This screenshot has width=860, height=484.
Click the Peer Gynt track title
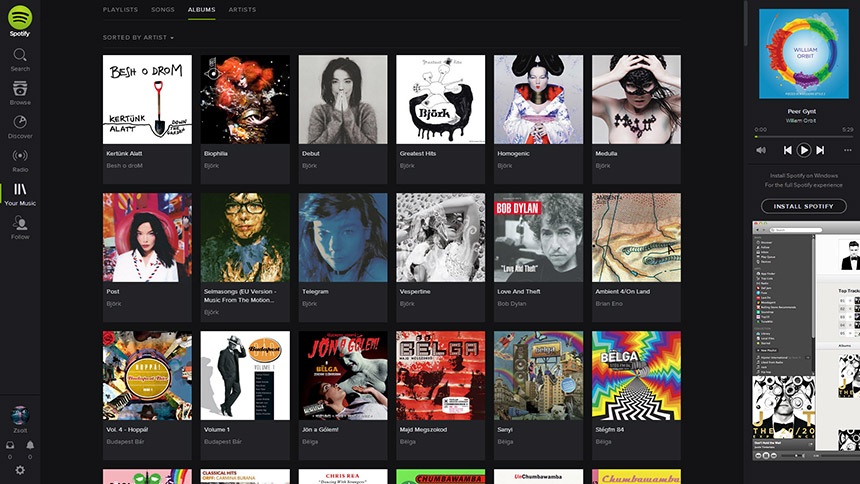[802, 111]
